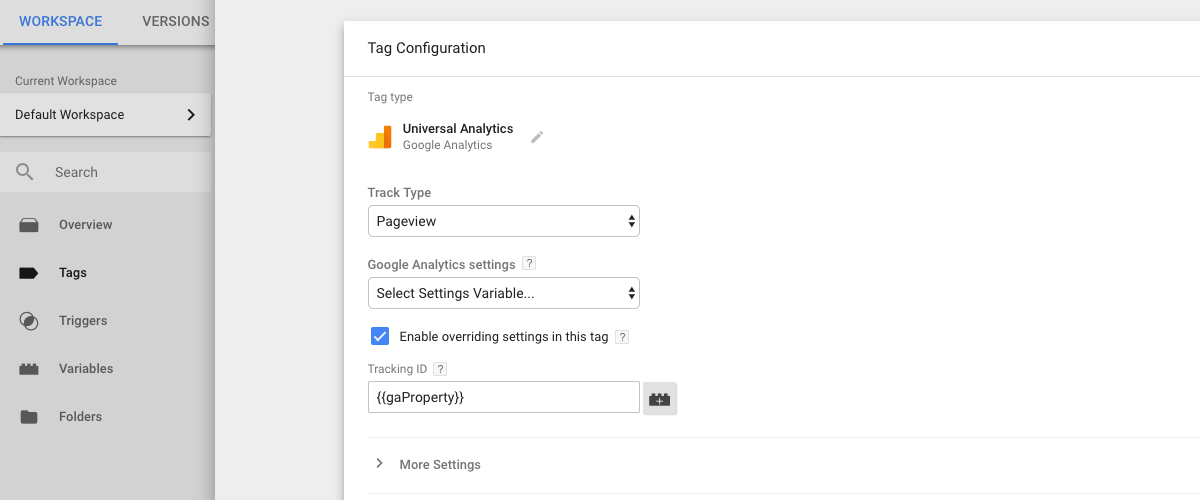Select the Workspace tab
Image resolution: width=1200 pixels, height=500 pixels.
[x=60, y=21]
